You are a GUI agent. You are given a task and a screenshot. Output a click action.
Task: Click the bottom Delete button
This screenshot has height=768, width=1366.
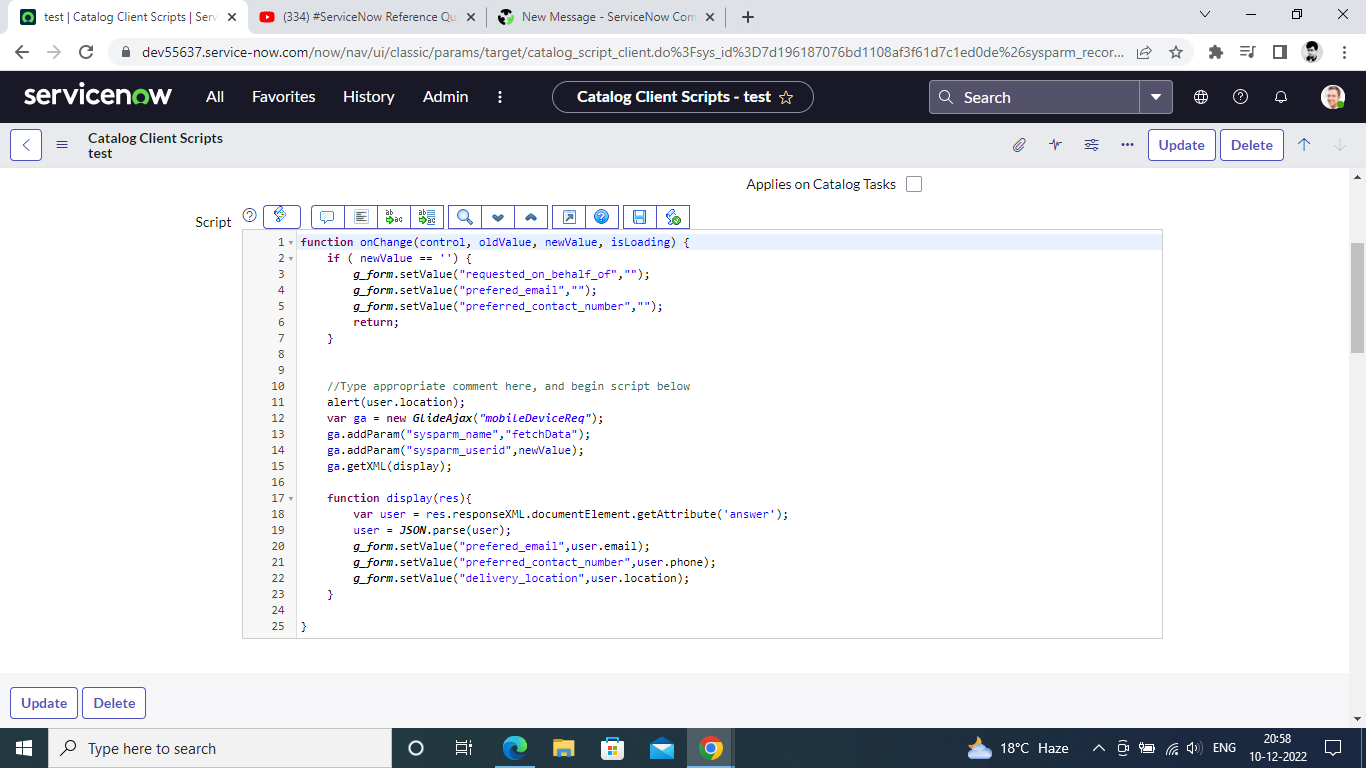(x=114, y=703)
